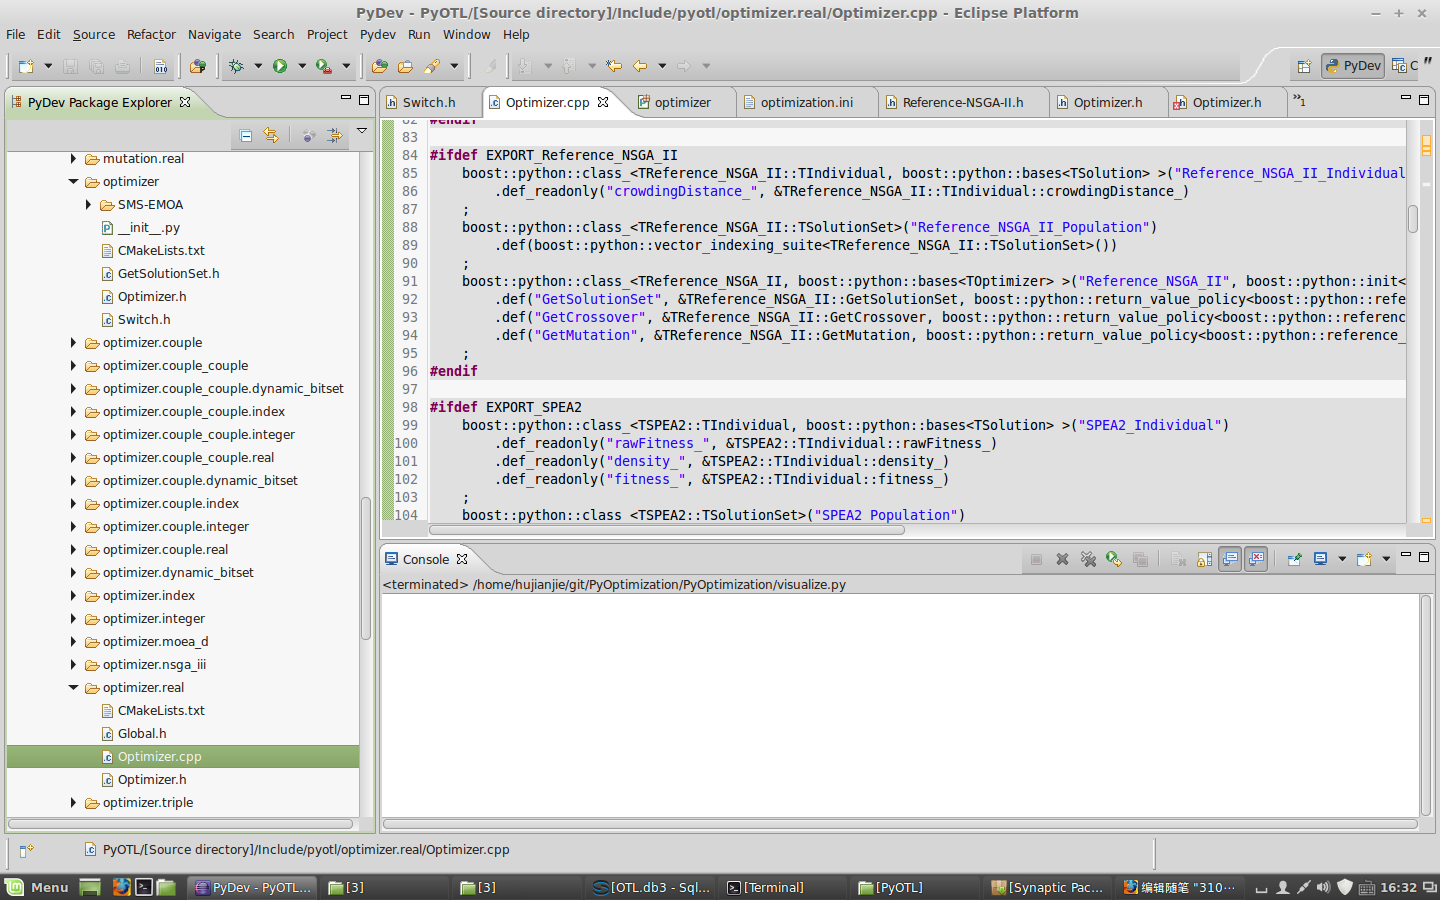Toggle Scroll Lock in Console toolbar
This screenshot has height=900, width=1440.
1204,560
